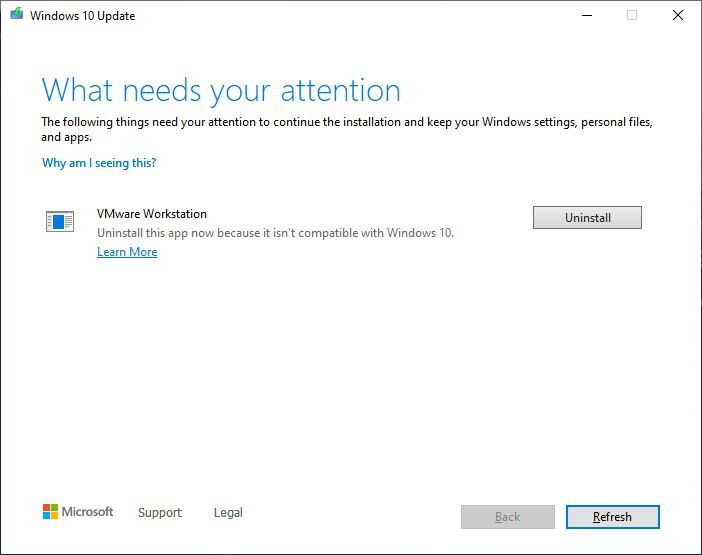Click the Microsoft logo

[x=78, y=512]
